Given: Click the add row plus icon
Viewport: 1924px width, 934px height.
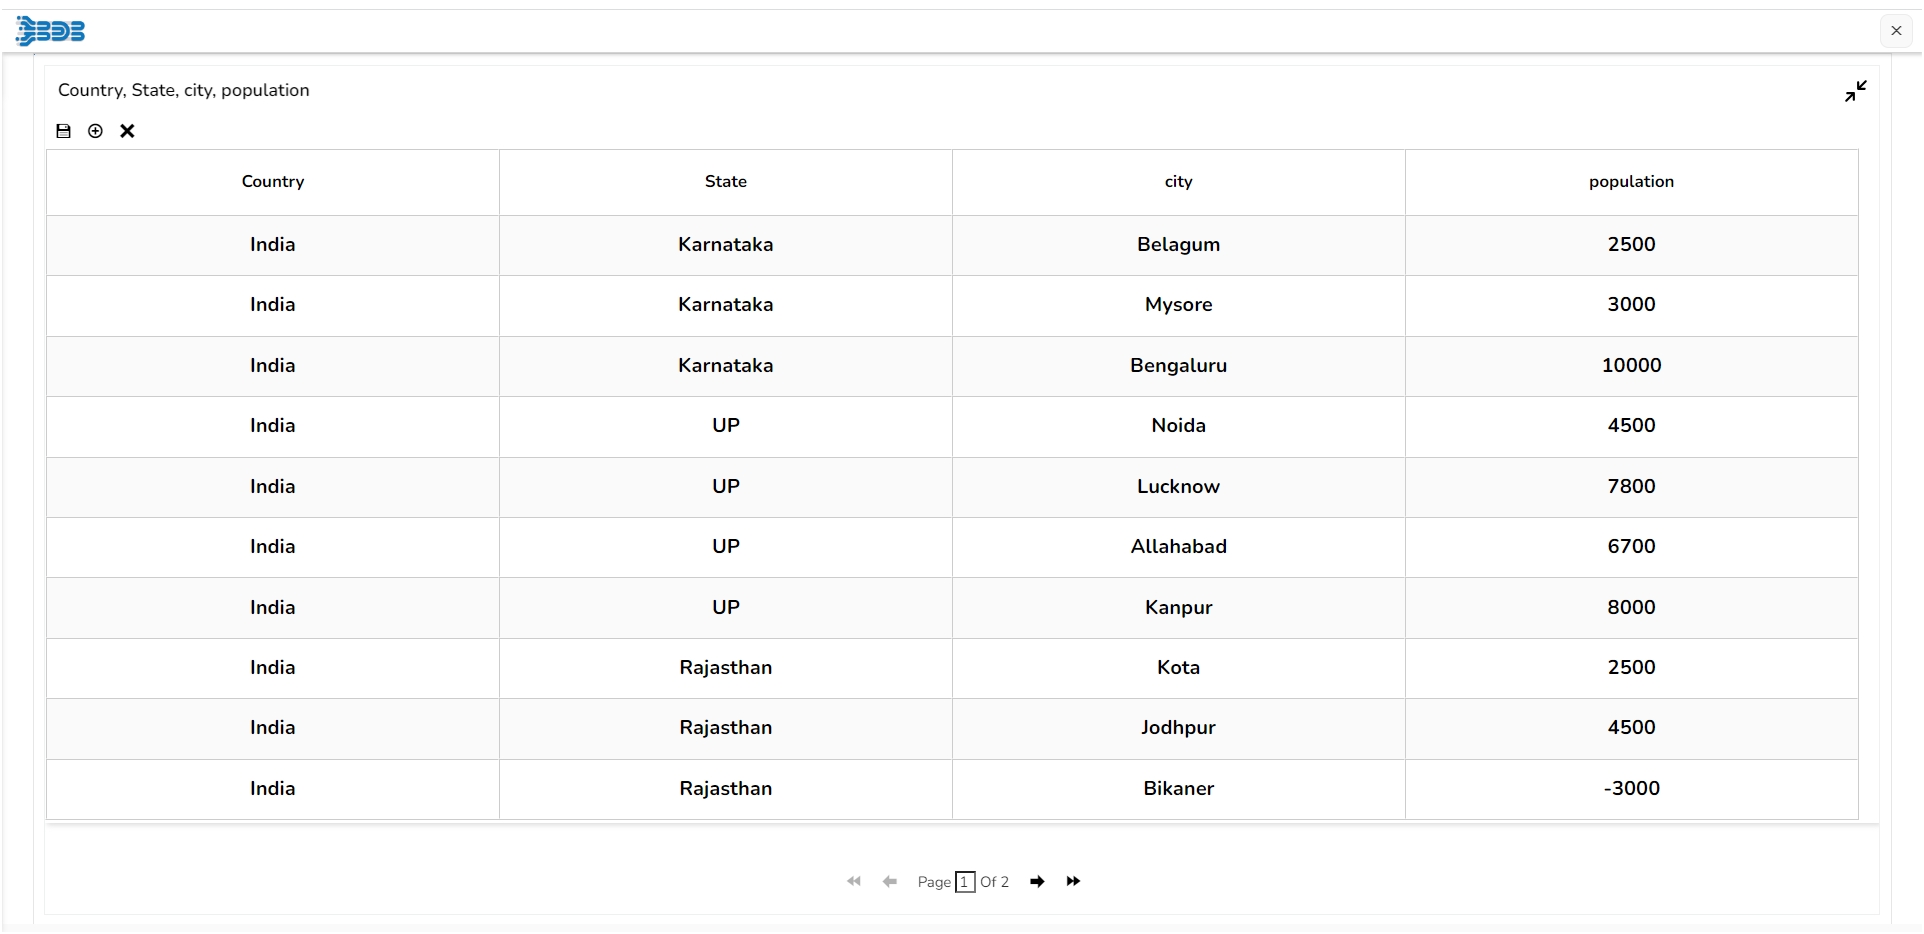Looking at the screenshot, I should click(x=95, y=131).
